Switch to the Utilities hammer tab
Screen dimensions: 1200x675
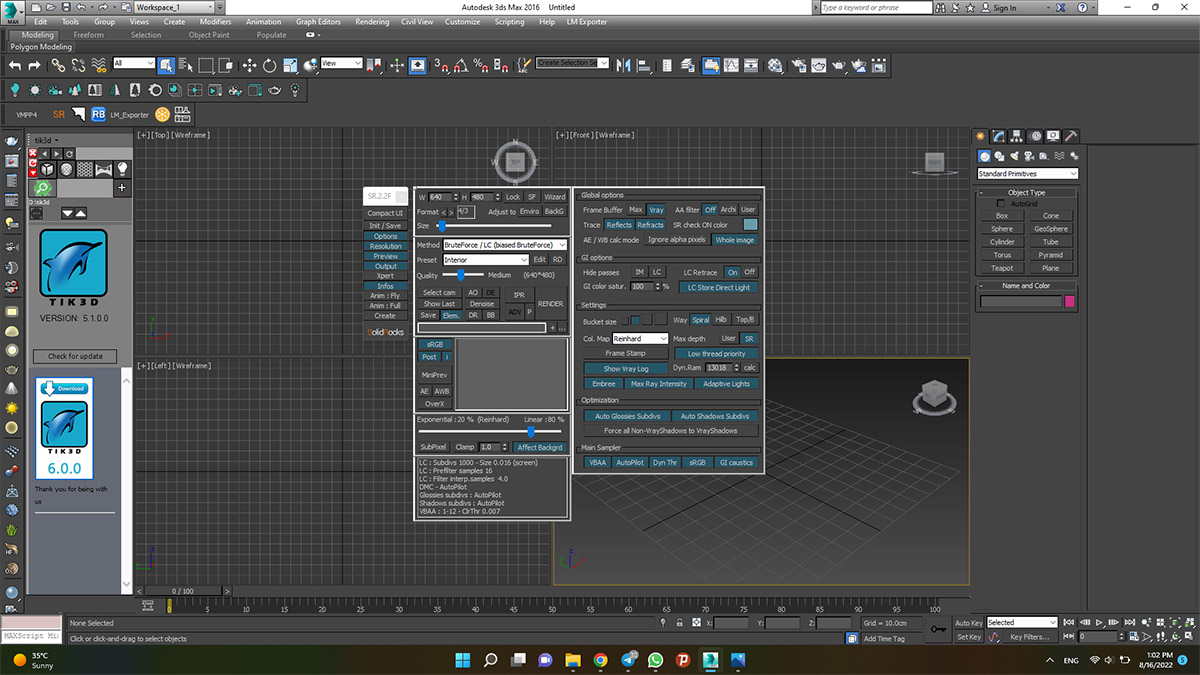1071,136
